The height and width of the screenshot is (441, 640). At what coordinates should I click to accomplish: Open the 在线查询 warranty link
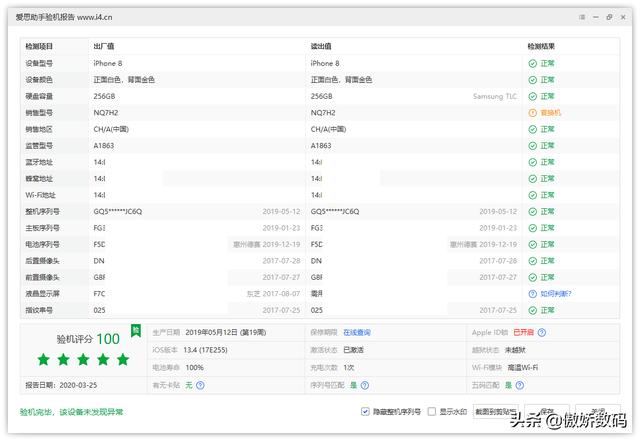tap(357, 332)
